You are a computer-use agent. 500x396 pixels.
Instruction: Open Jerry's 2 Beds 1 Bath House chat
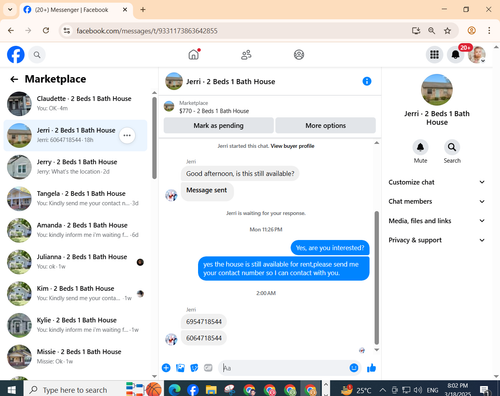pos(75,167)
